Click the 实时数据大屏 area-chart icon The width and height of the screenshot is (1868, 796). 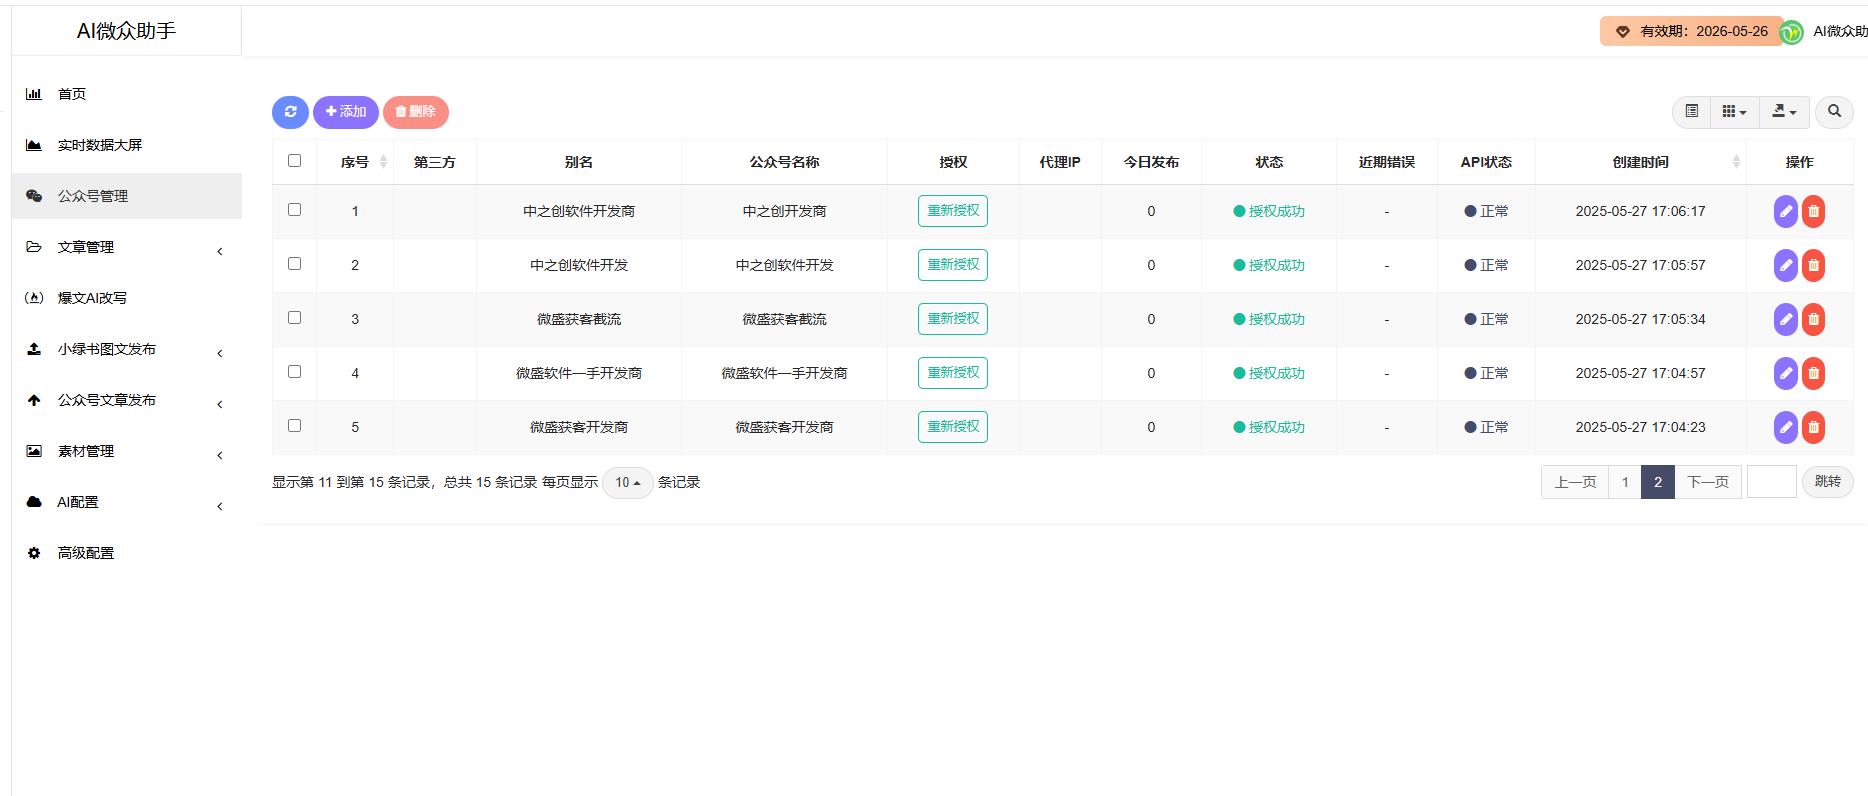(x=34, y=145)
